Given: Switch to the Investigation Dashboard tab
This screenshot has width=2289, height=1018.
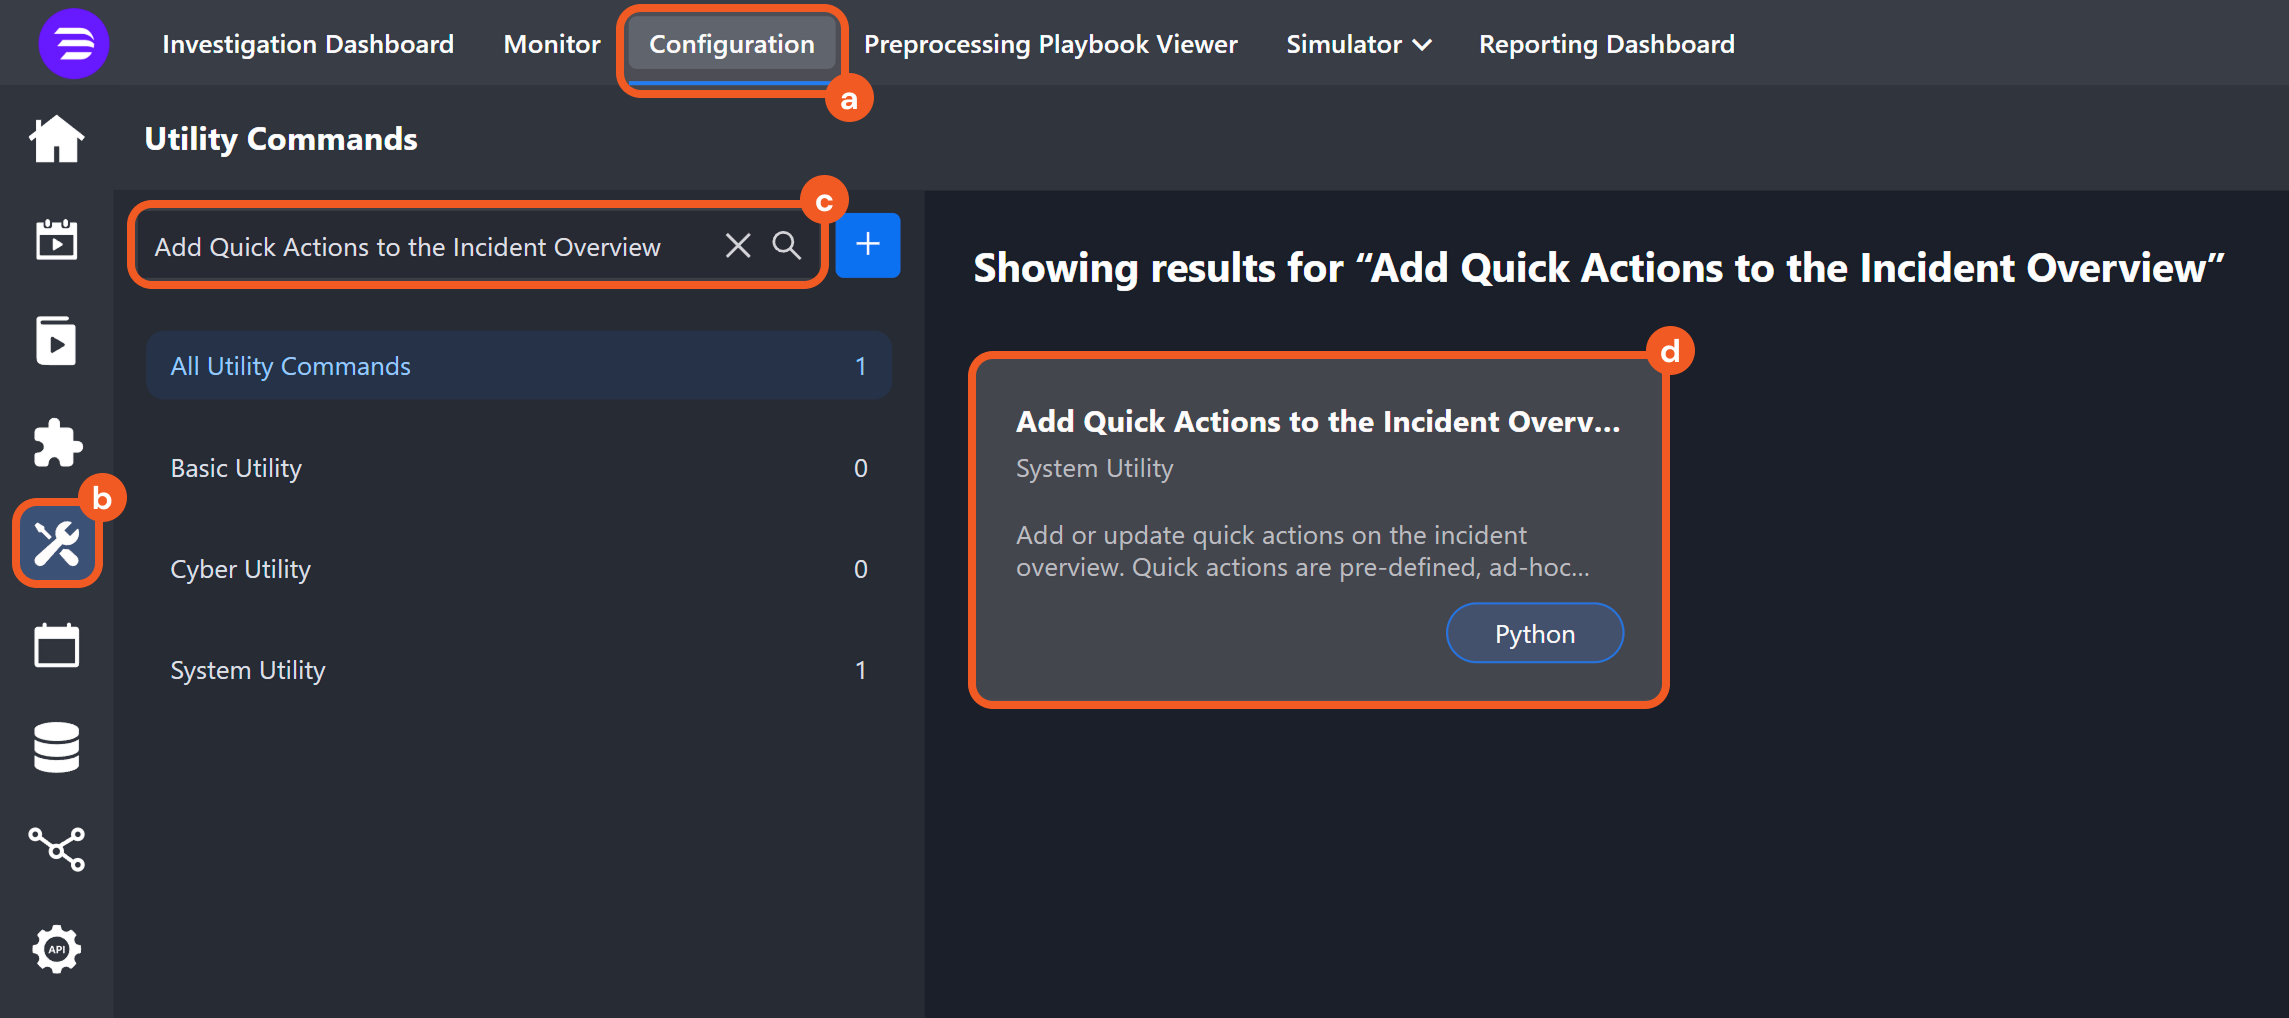Looking at the screenshot, I should pyautogui.click(x=308, y=44).
